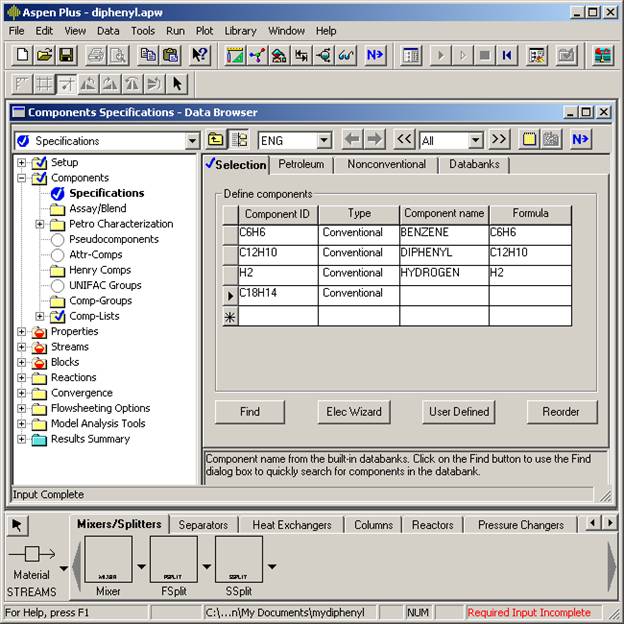This screenshot has height=624, width=624.
Task: Open the Plot menu
Action: [204, 31]
